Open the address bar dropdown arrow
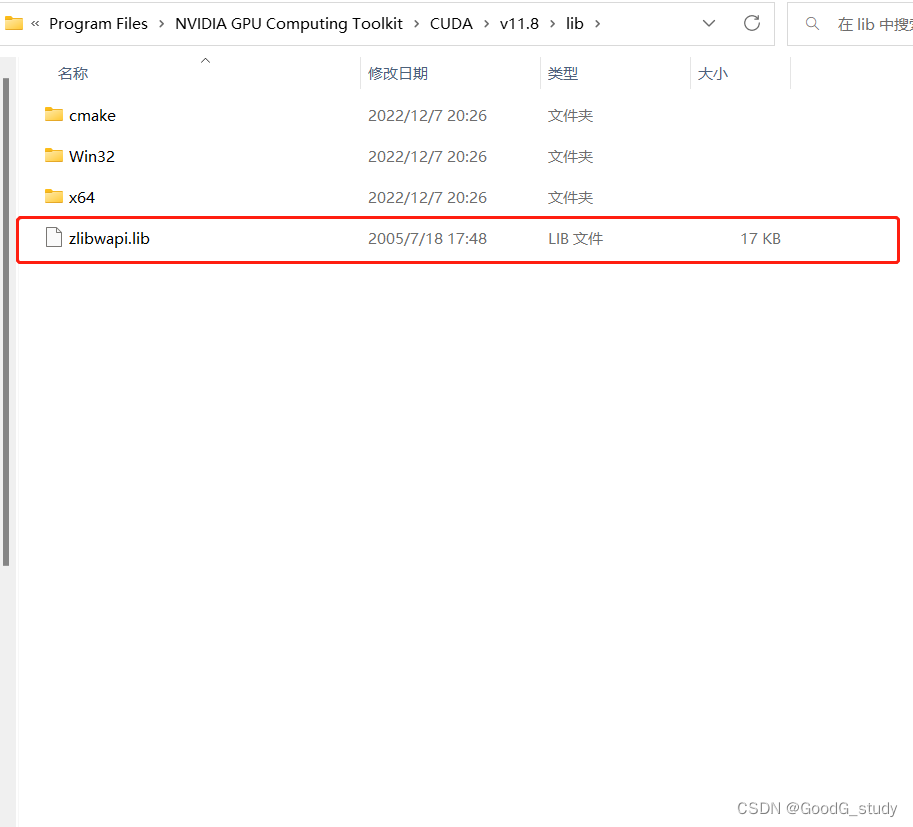This screenshot has height=827, width=913. 709,23
